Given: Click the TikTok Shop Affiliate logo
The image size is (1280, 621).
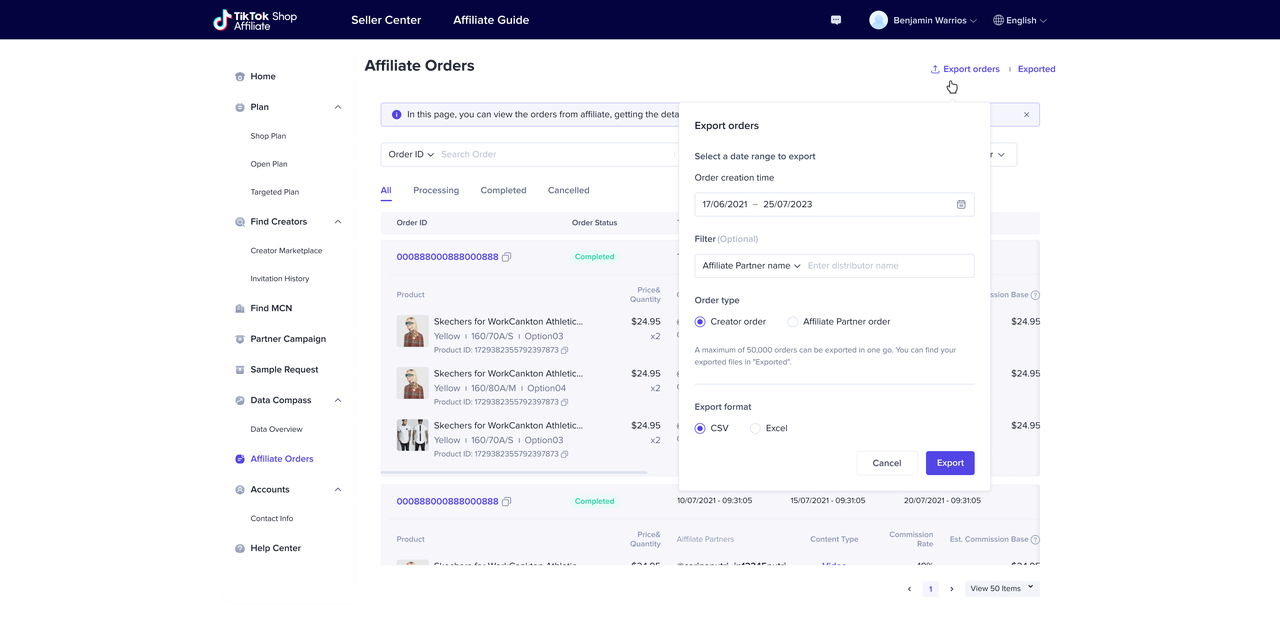Looking at the screenshot, I should click(x=255, y=20).
